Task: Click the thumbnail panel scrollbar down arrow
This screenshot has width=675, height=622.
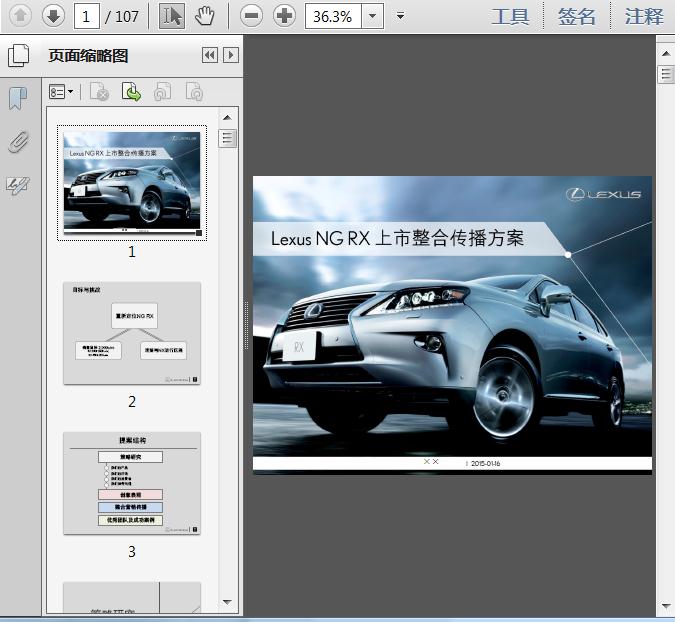Action: point(228,602)
